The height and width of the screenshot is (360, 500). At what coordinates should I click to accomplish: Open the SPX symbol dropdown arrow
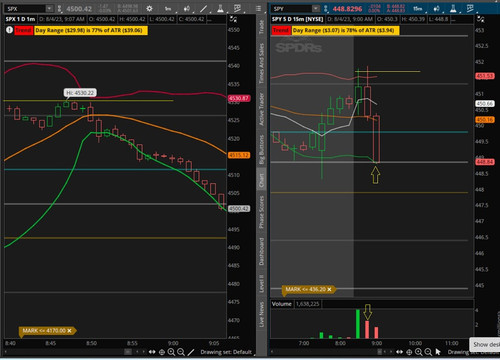(x=49, y=9)
